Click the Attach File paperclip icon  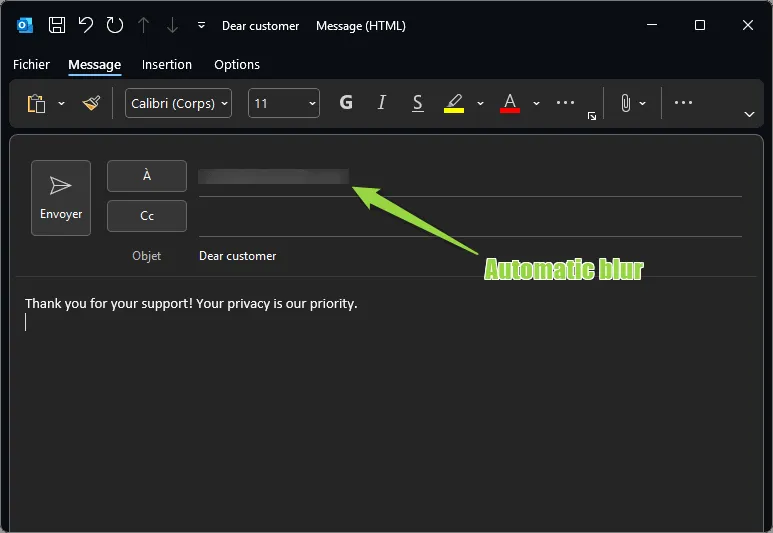[626, 103]
